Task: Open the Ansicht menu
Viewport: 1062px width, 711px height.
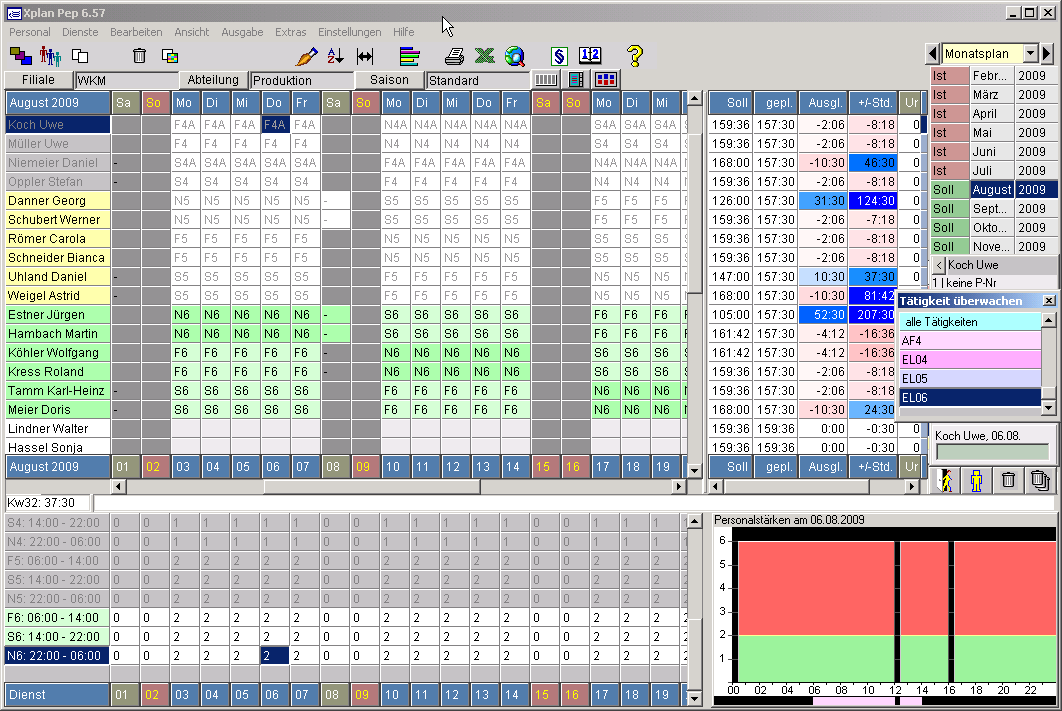Action: tap(192, 32)
